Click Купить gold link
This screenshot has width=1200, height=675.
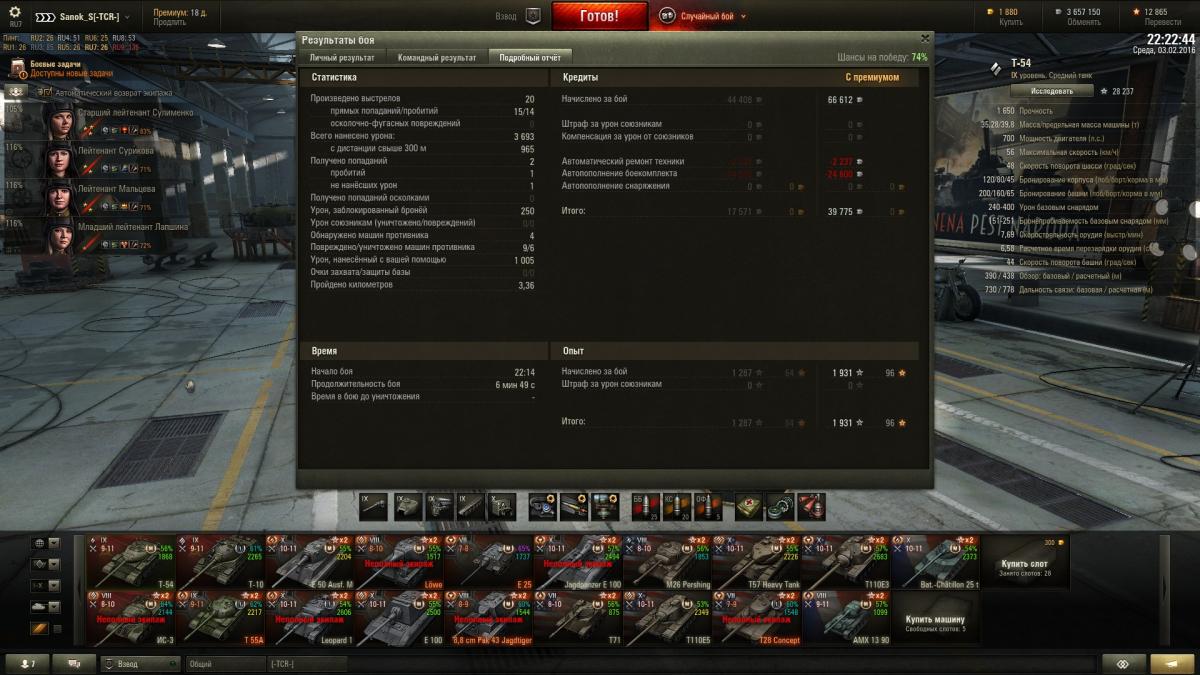click(x=1010, y=22)
